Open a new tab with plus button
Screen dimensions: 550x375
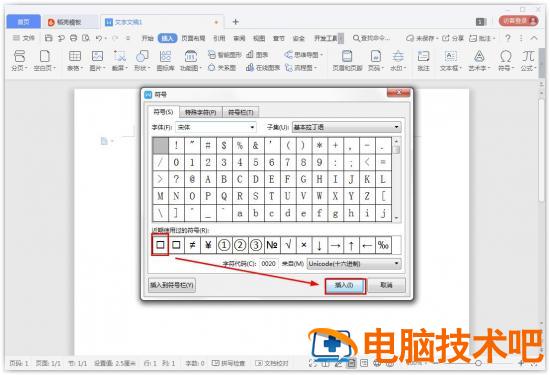(x=235, y=22)
